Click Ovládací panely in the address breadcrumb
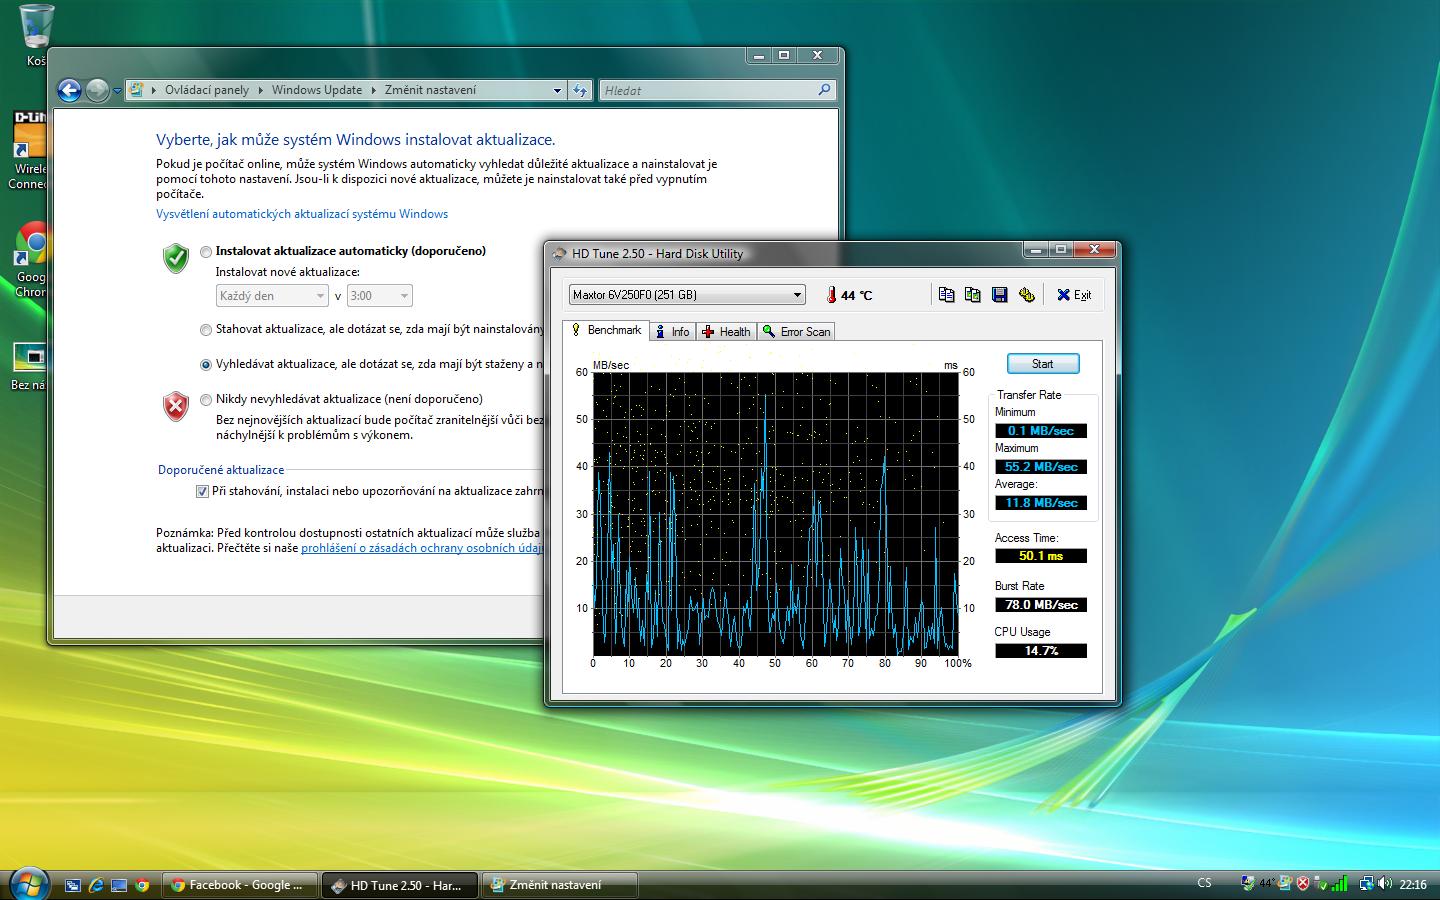 pyautogui.click(x=207, y=90)
